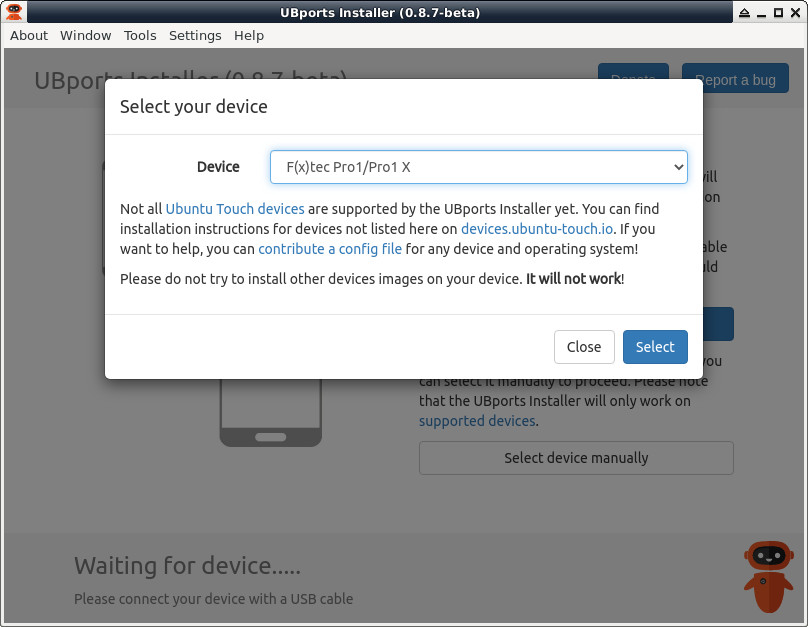Open the devices.ubuntu-touch.io link
The height and width of the screenshot is (627, 808).
537,229
